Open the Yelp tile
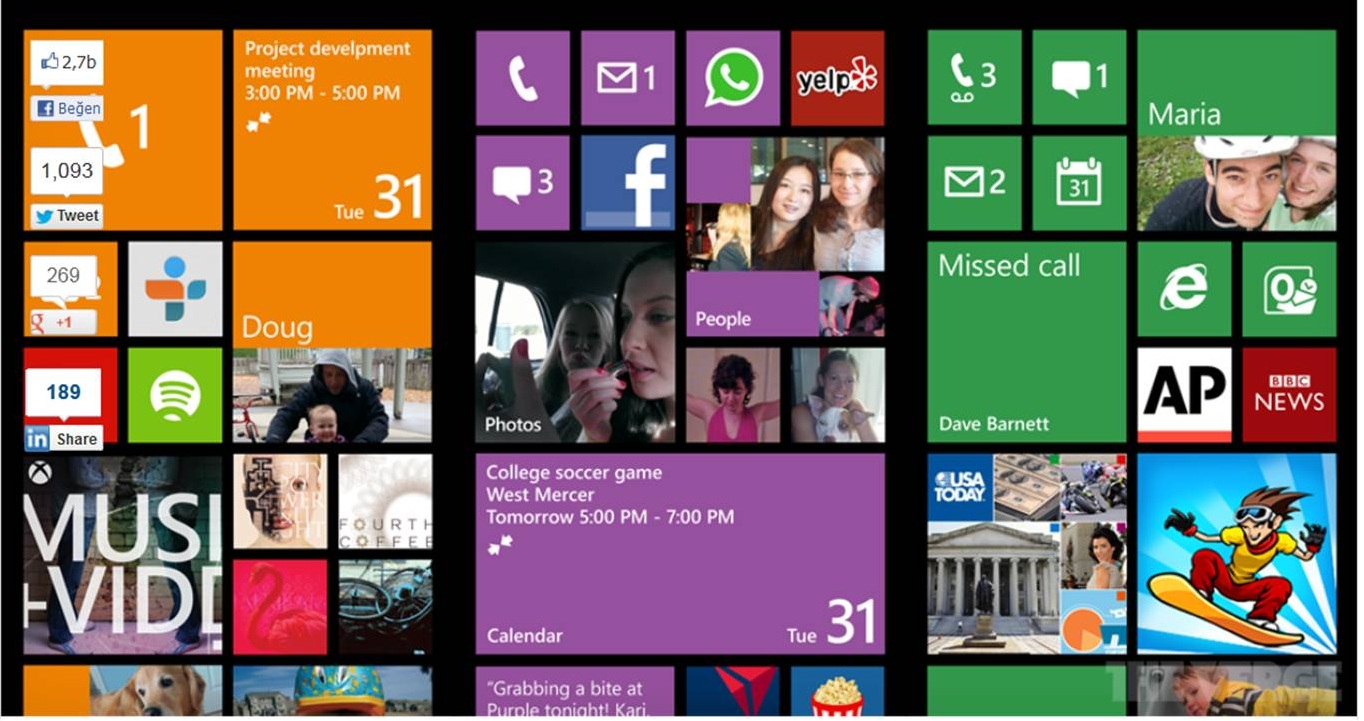Screen dimensions: 1364x721 coord(838,78)
